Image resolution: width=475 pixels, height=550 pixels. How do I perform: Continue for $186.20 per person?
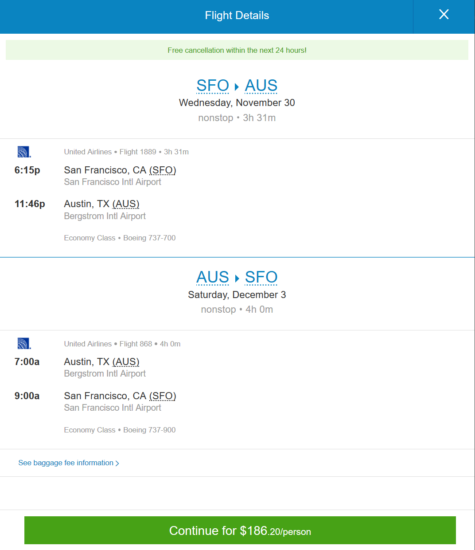pyautogui.click(x=240, y=530)
